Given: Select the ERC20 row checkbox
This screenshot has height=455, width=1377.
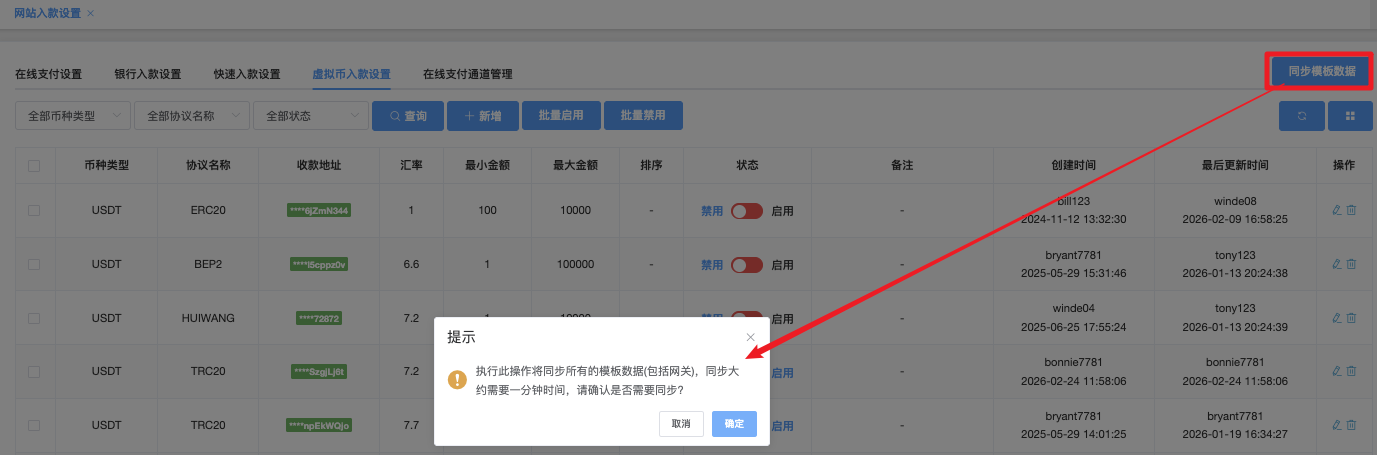Looking at the screenshot, I should coord(34,211).
